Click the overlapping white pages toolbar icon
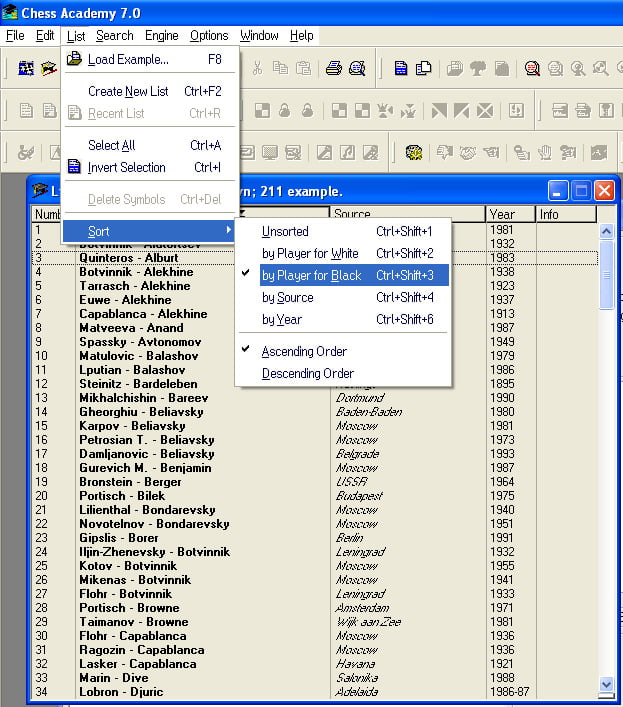Image resolution: width=623 pixels, height=707 pixels. (423, 68)
